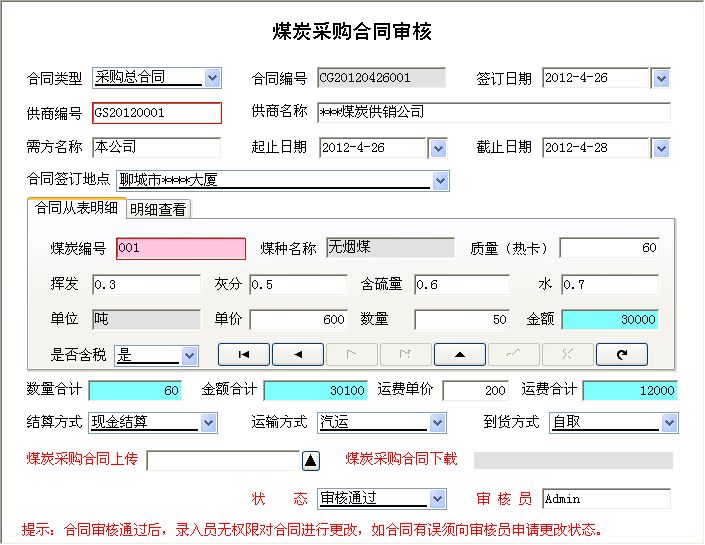The height and width of the screenshot is (545, 705).
Task: Click the 煤种名称 field 无烟煤
Action: click(x=390, y=247)
